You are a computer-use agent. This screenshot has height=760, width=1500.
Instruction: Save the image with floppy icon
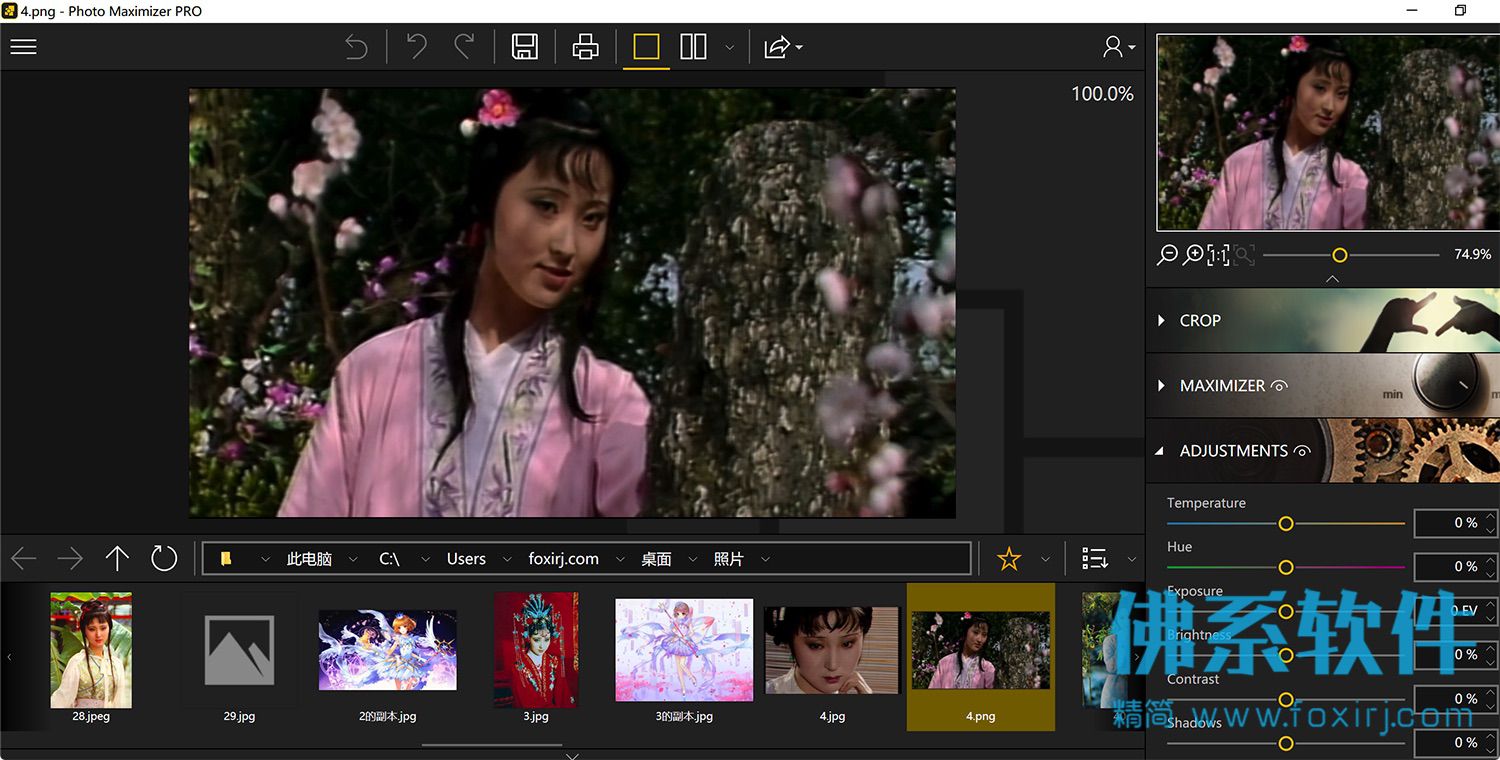point(525,47)
